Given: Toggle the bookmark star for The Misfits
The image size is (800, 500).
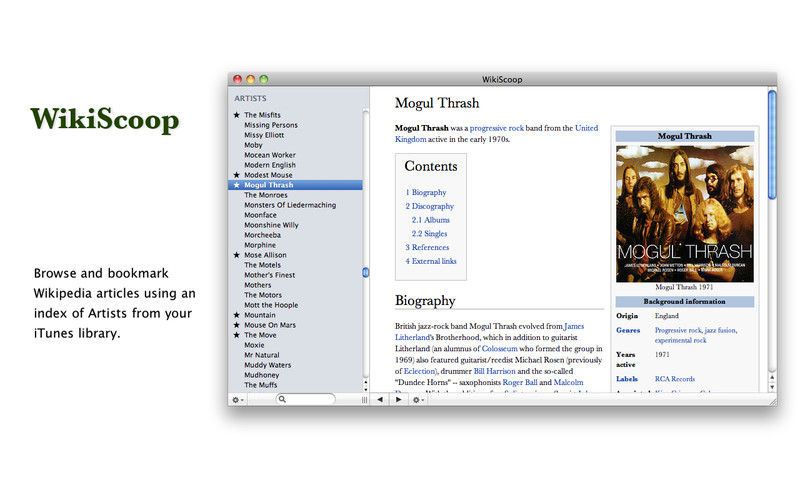Looking at the screenshot, I should pyautogui.click(x=236, y=115).
